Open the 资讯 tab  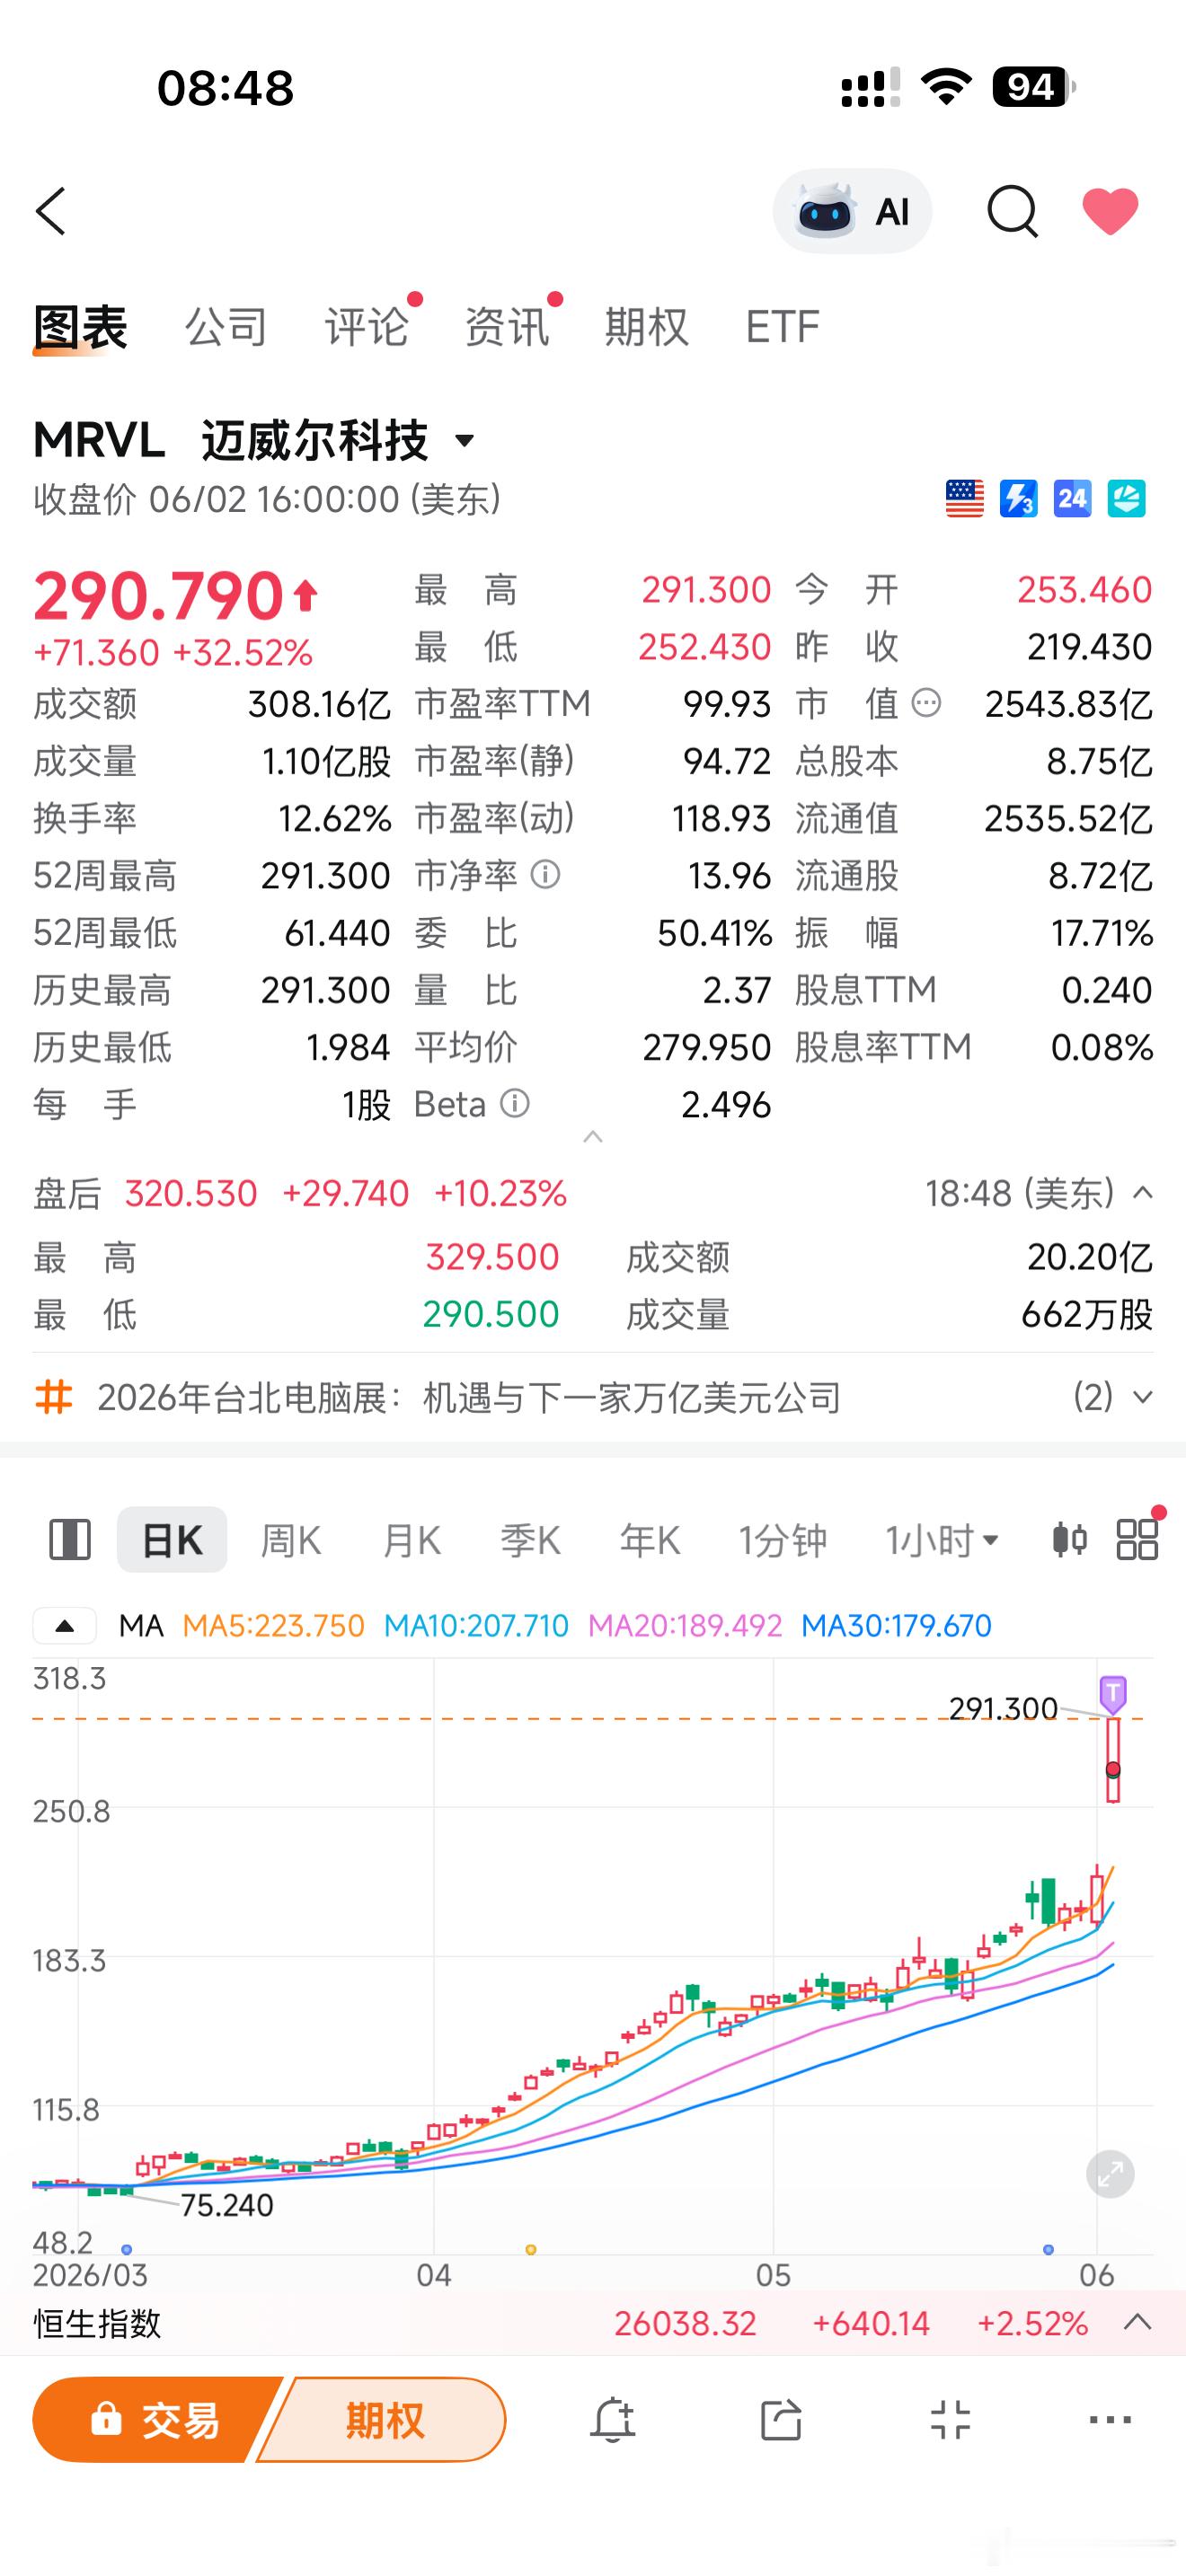coord(506,327)
